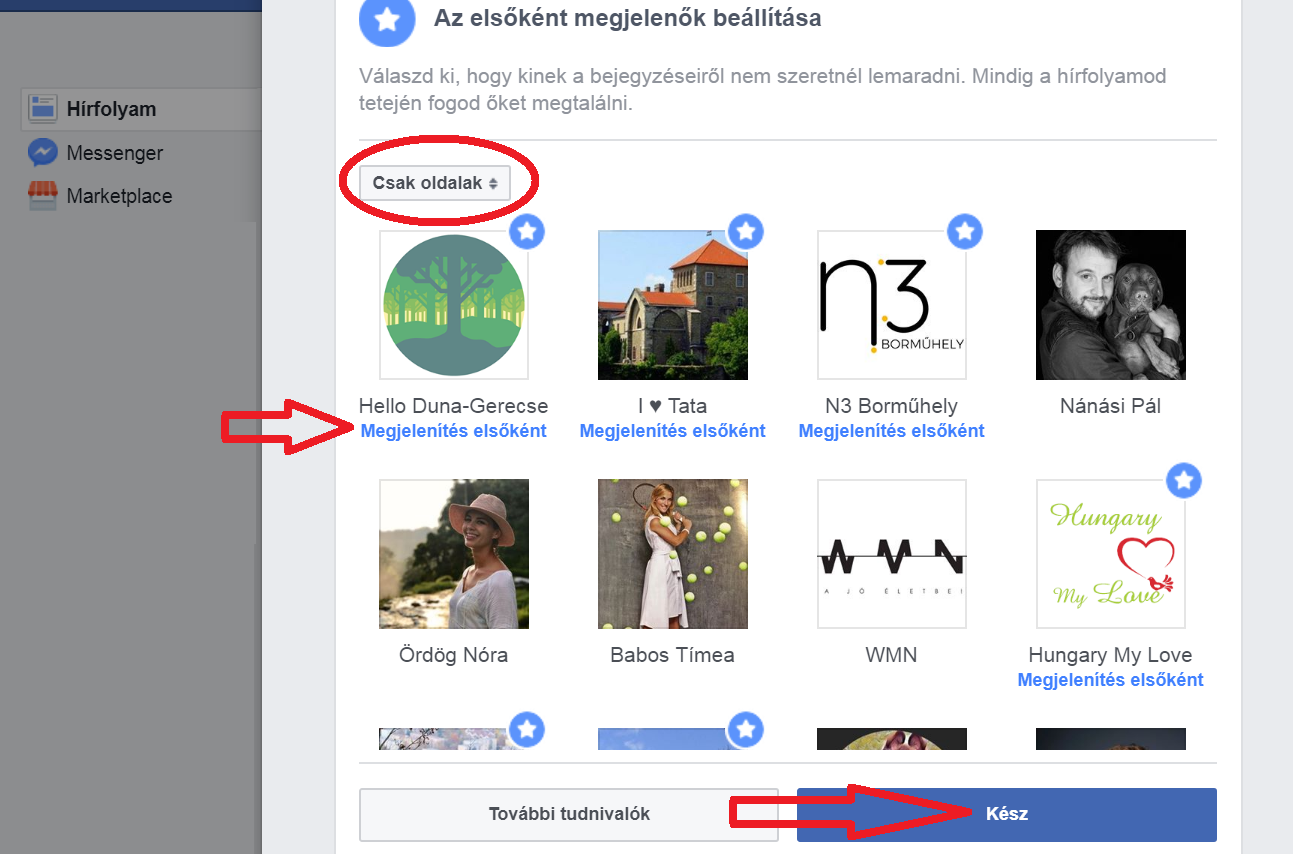Click the I ♥ Tata name label

[673, 406]
